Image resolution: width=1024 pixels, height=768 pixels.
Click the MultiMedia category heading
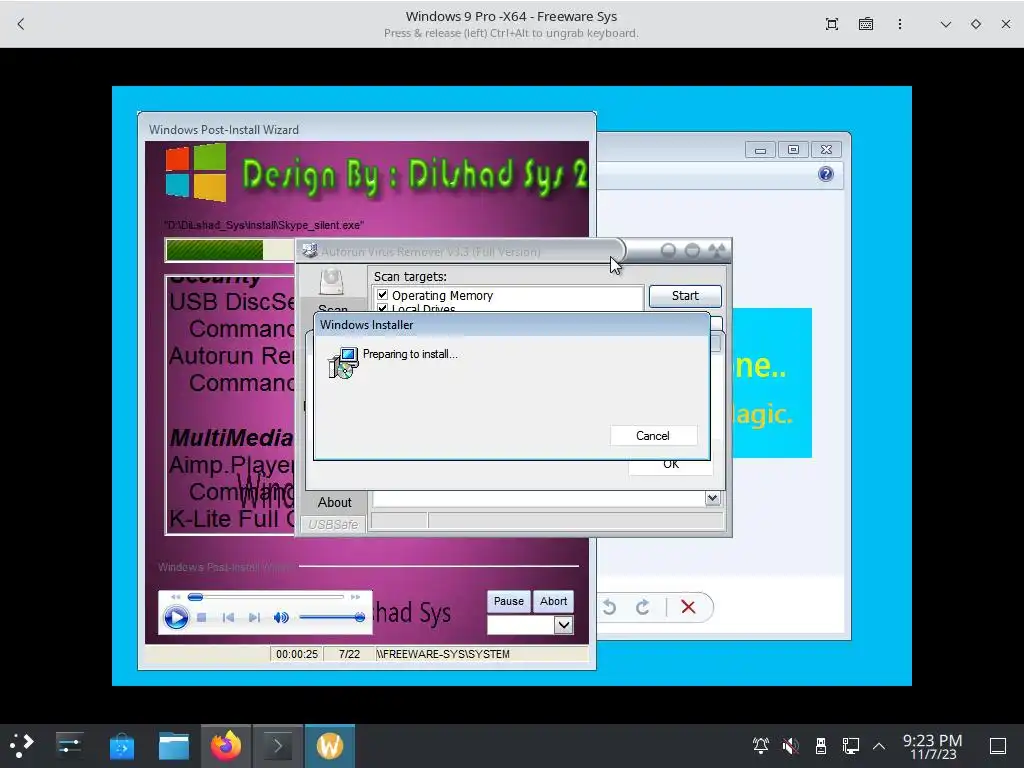[x=231, y=438]
